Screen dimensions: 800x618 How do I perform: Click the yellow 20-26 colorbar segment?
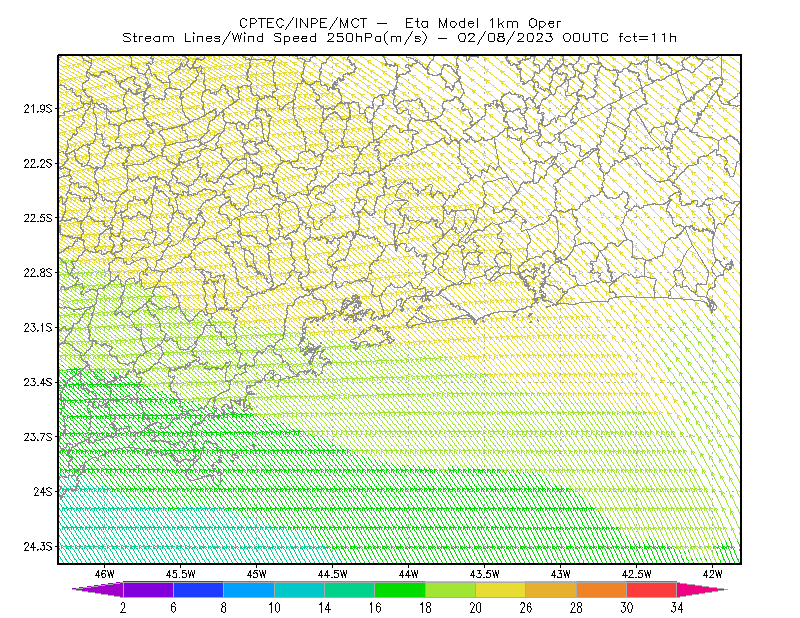coord(501,589)
